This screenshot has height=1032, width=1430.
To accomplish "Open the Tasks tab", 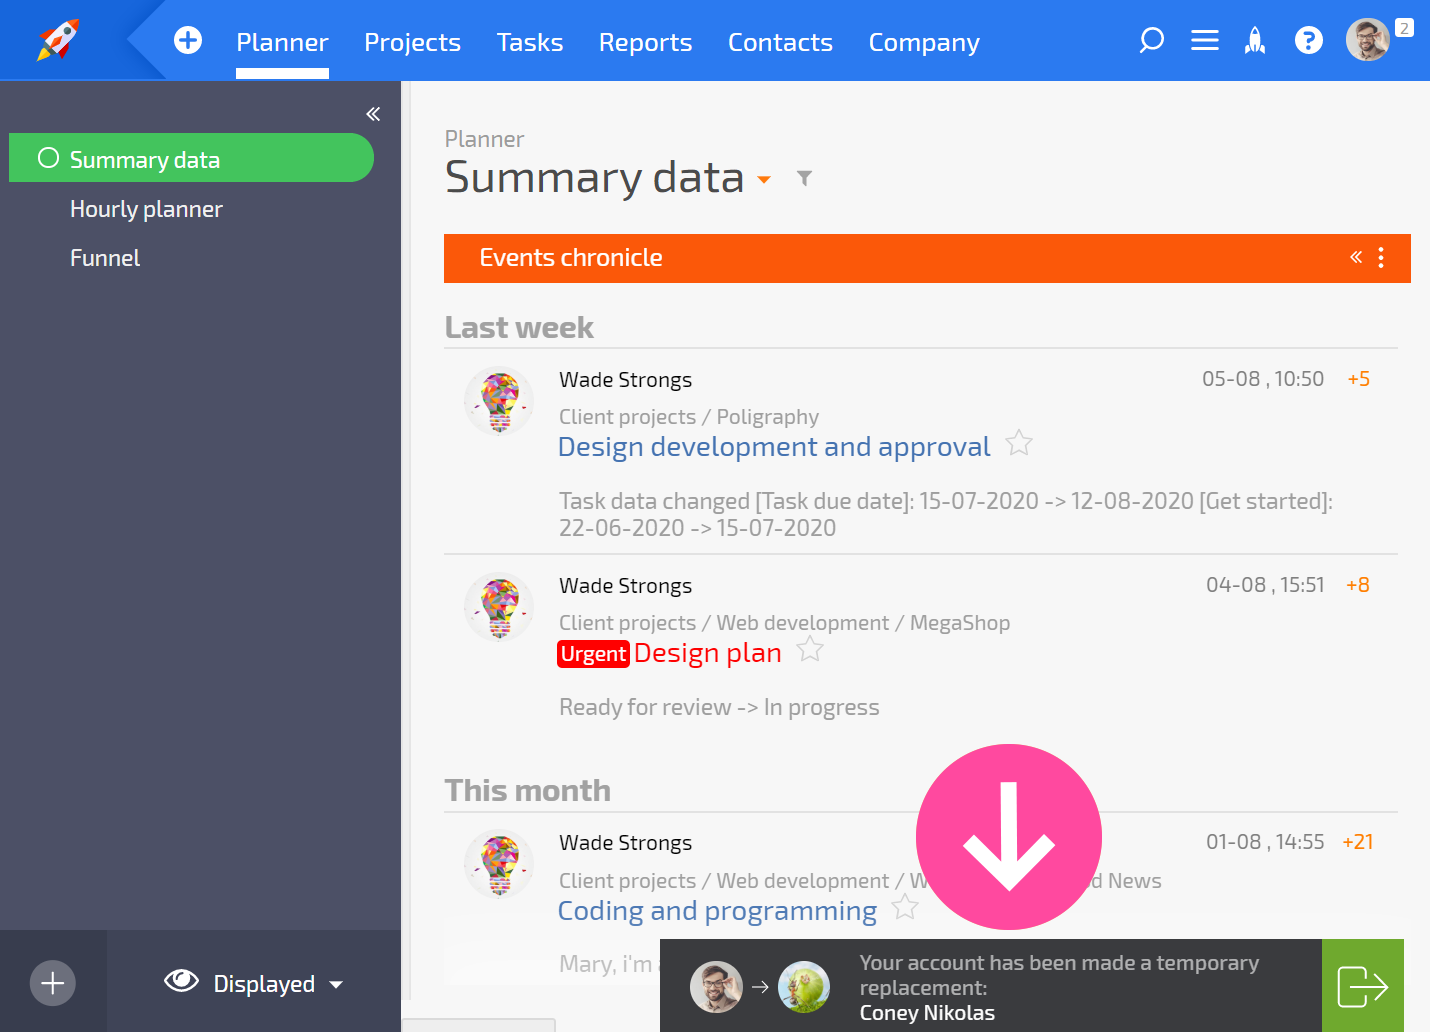I will (530, 42).
